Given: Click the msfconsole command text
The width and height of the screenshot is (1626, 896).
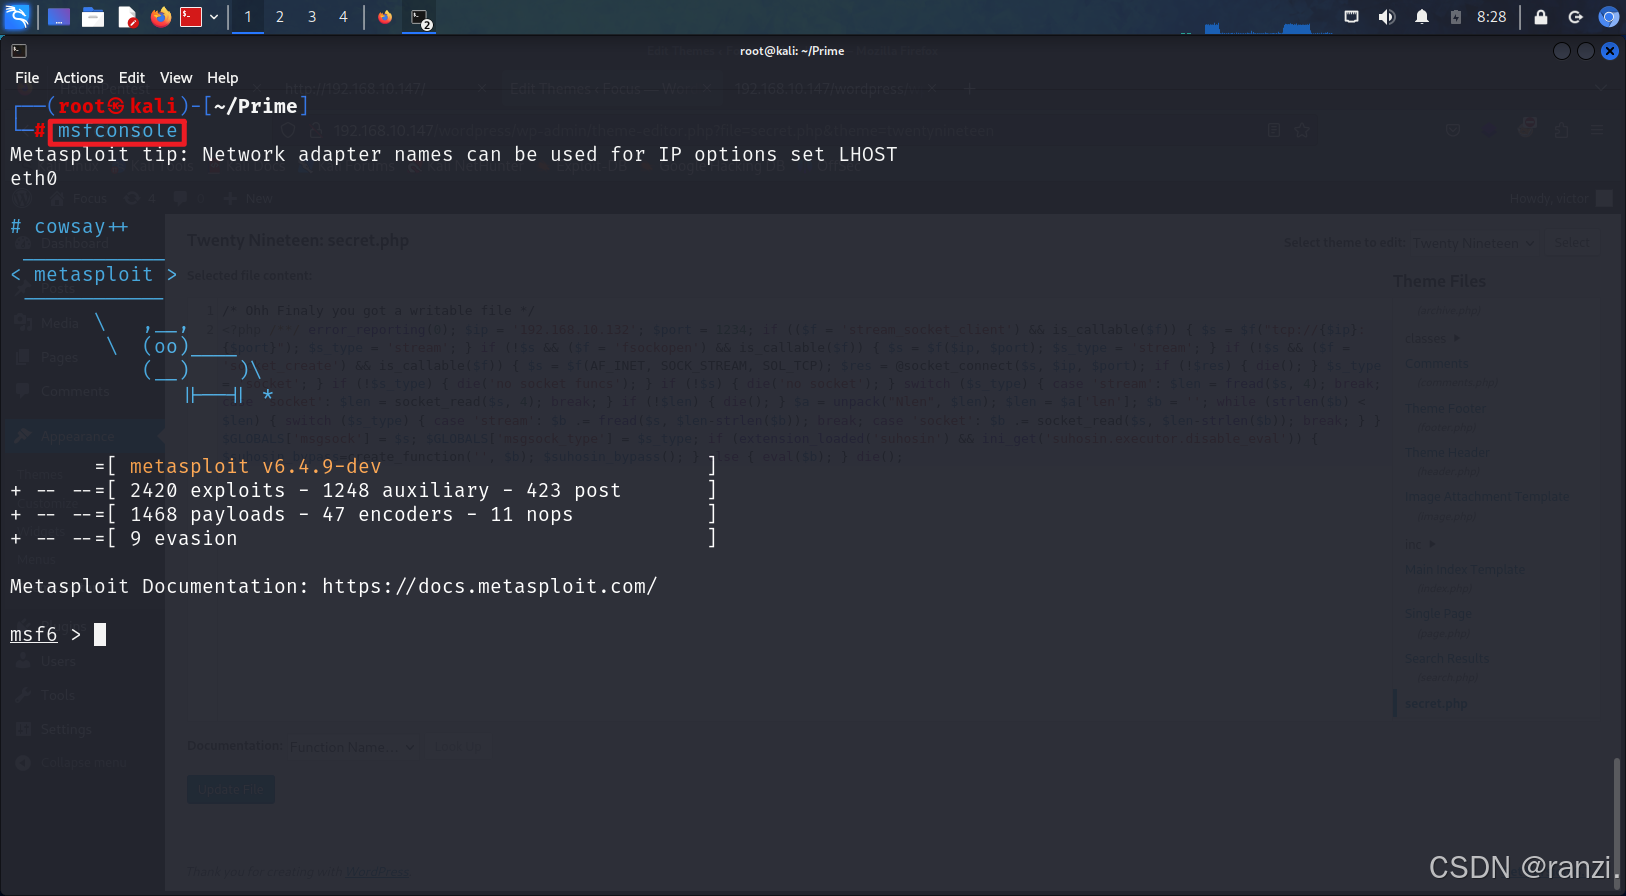Looking at the screenshot, I should pyautogui.click(x=117, y=131).
